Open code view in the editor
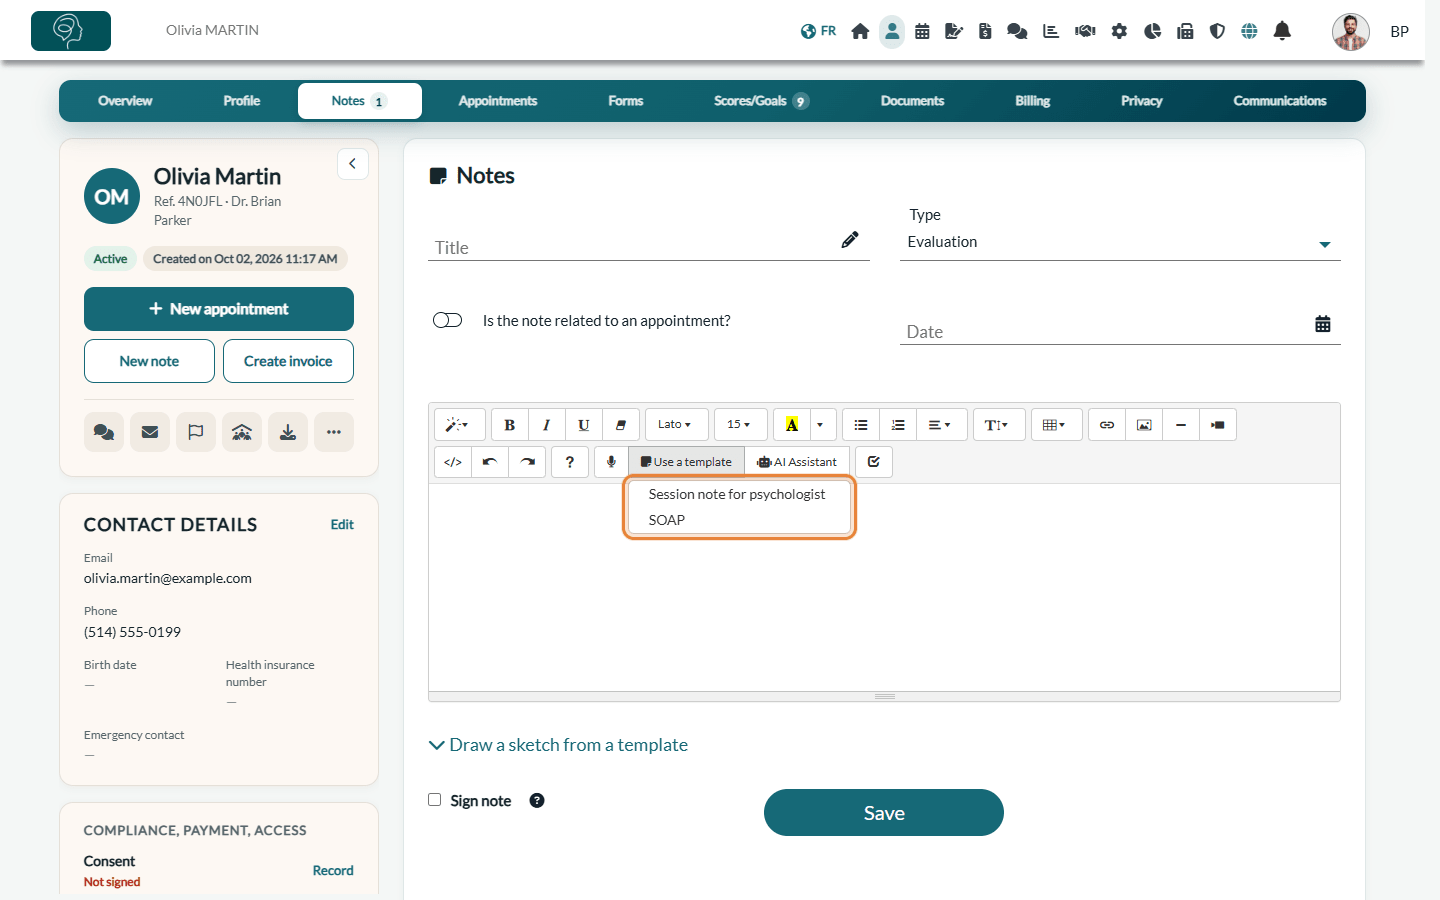 [x=453, y=462]
